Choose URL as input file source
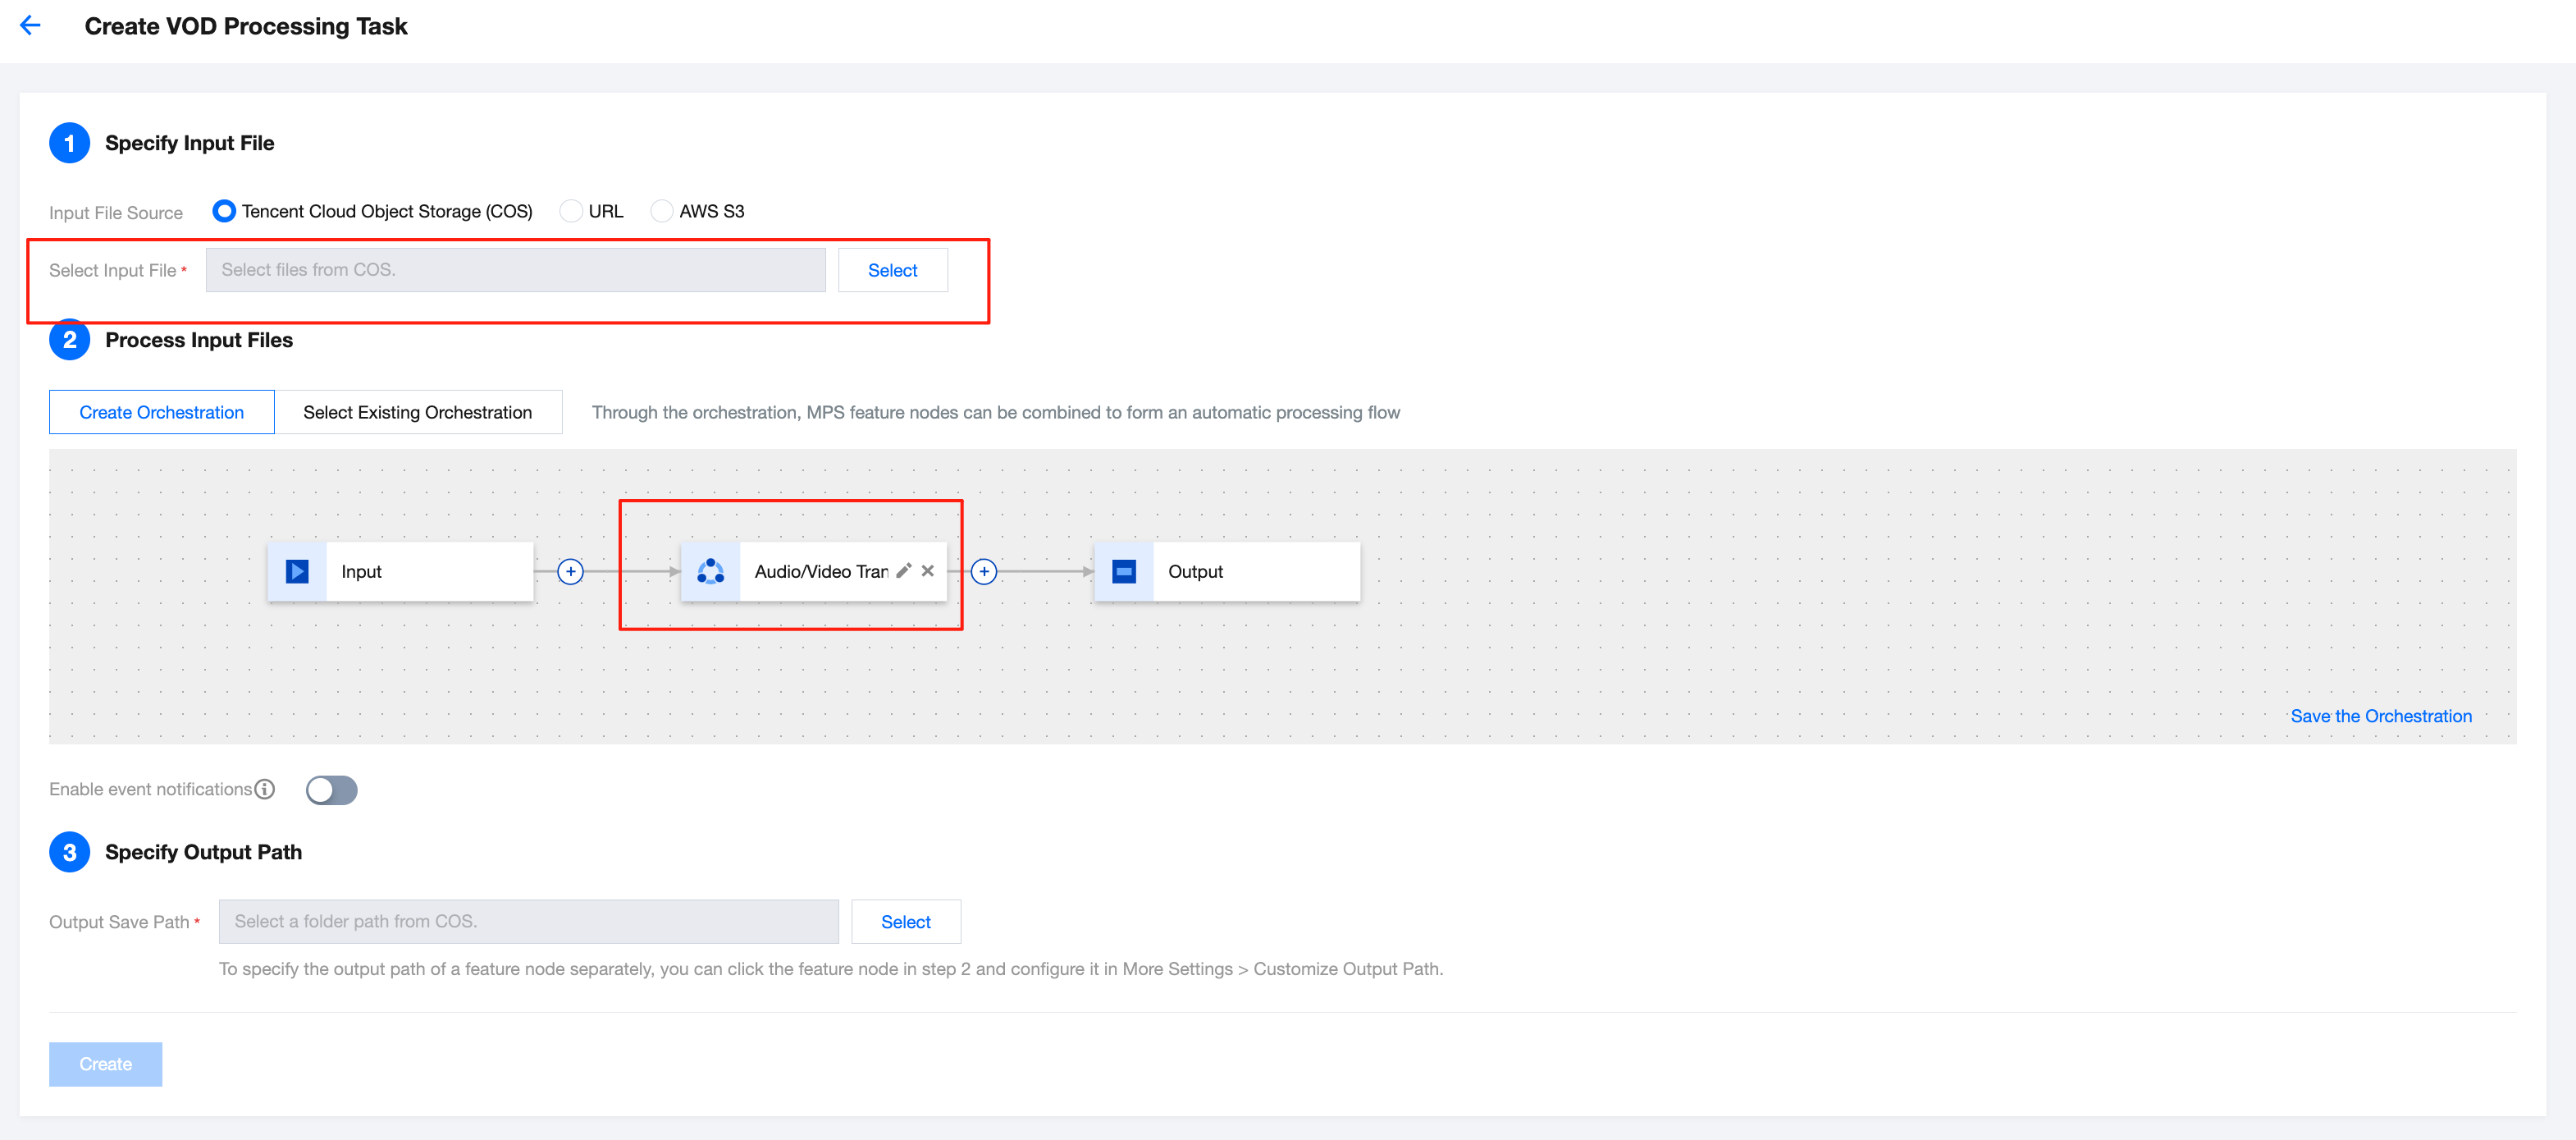This screenshot has height=1140, width=2576. click(x=571, y=211)
